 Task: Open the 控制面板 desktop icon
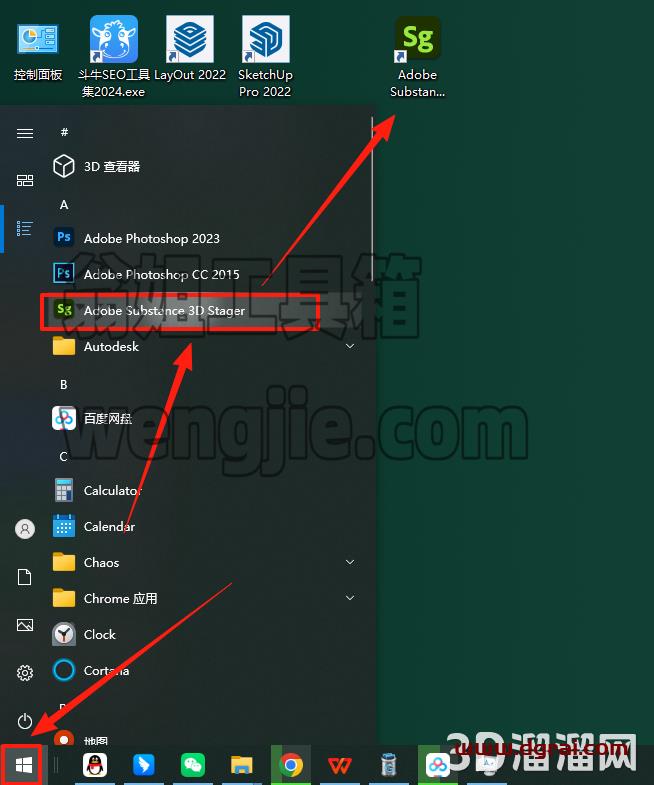pos(38,50)
